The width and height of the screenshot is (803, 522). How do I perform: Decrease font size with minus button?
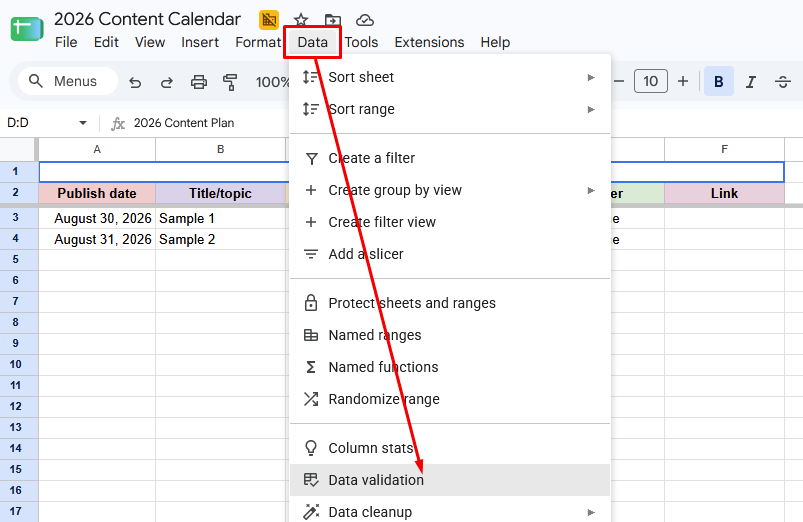(619, 81)
